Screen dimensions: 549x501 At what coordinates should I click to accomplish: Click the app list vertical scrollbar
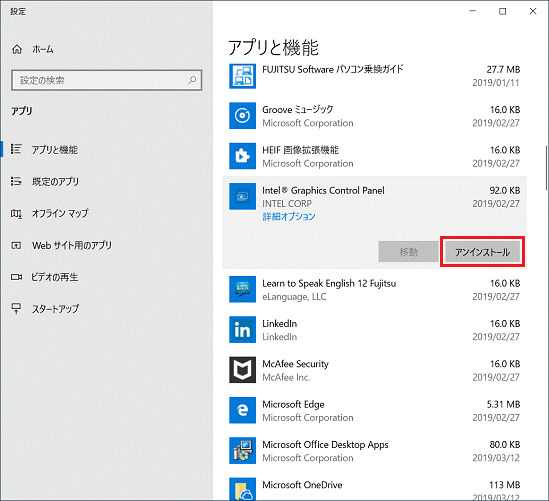click(x=546, y=168)
